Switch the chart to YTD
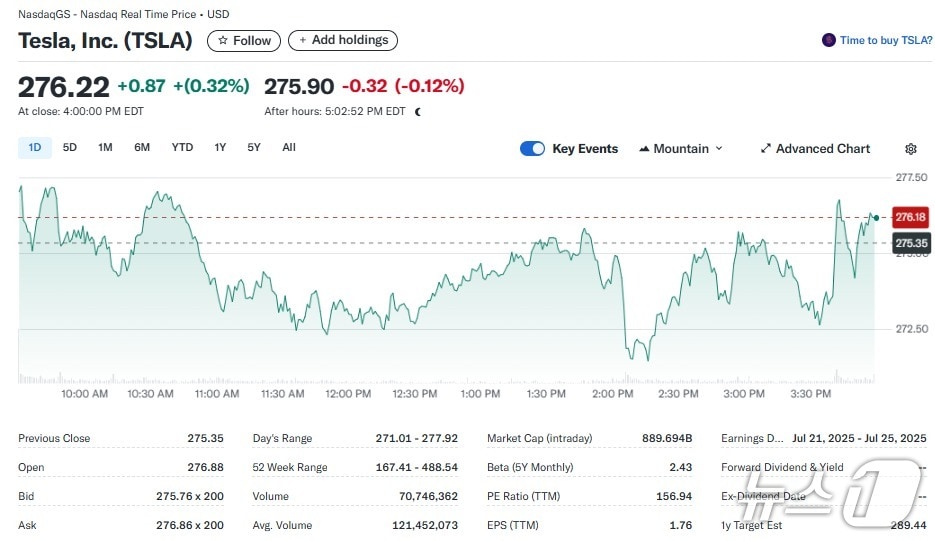This screenshot has height=541, width=935. [182, 148]
